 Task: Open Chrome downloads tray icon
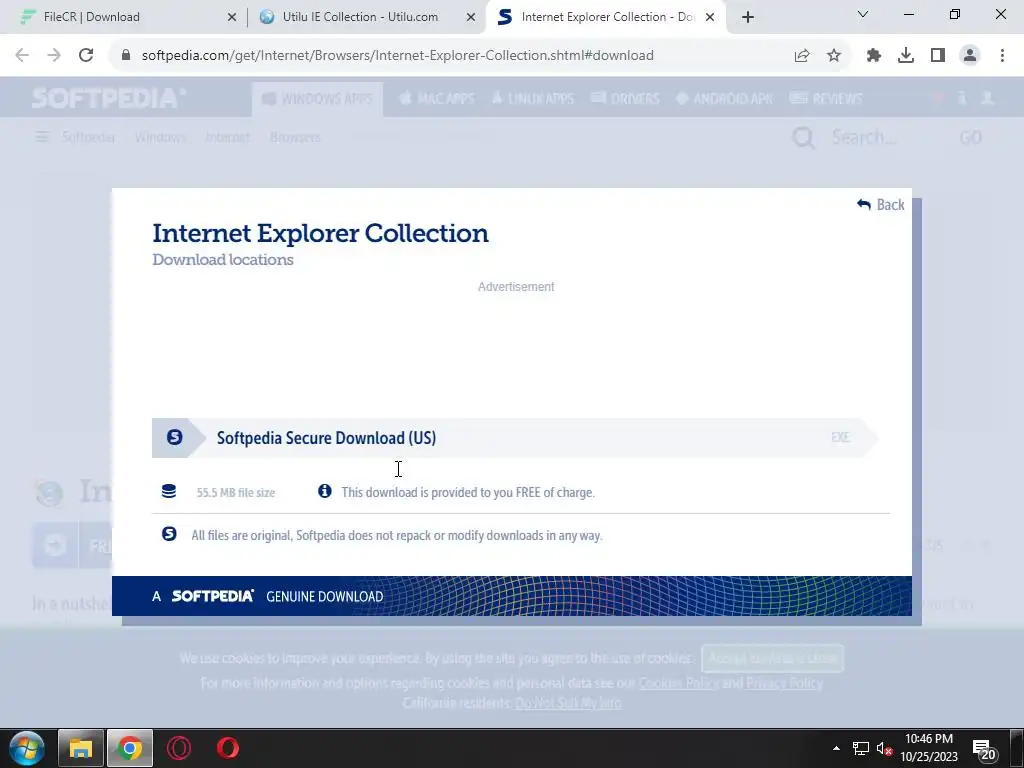coord(906,56)
